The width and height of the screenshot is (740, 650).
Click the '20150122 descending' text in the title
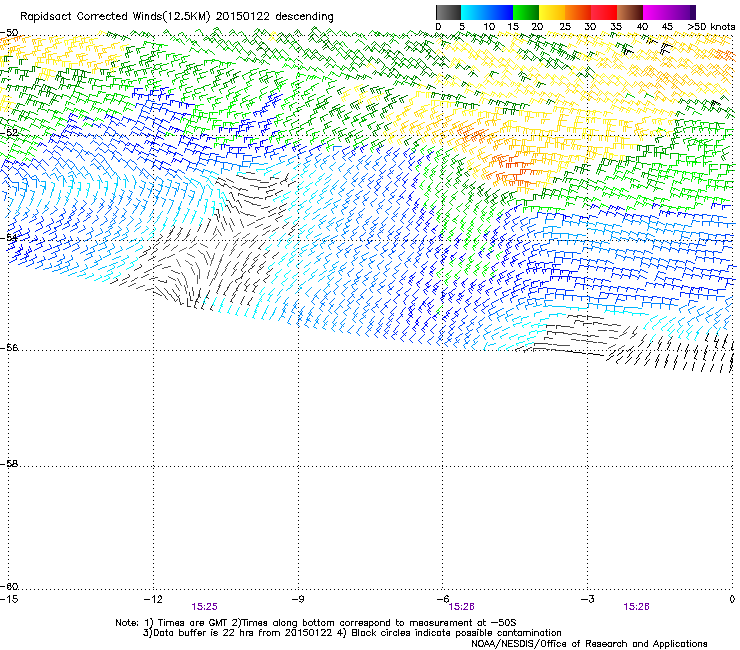point(275,17)
